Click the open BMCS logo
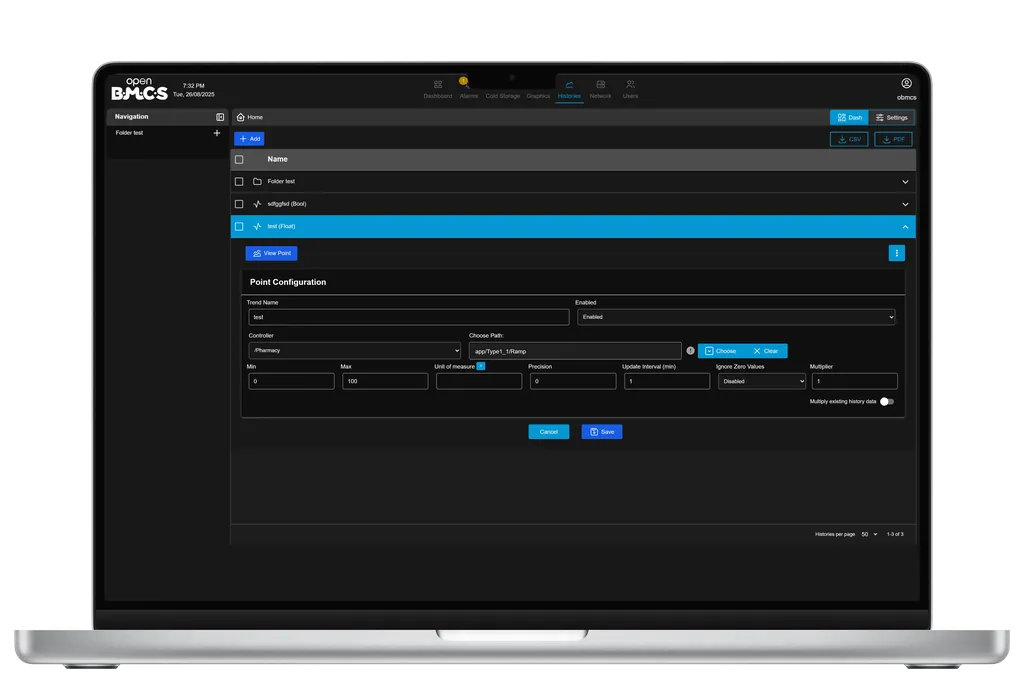 tap(139, 89)
